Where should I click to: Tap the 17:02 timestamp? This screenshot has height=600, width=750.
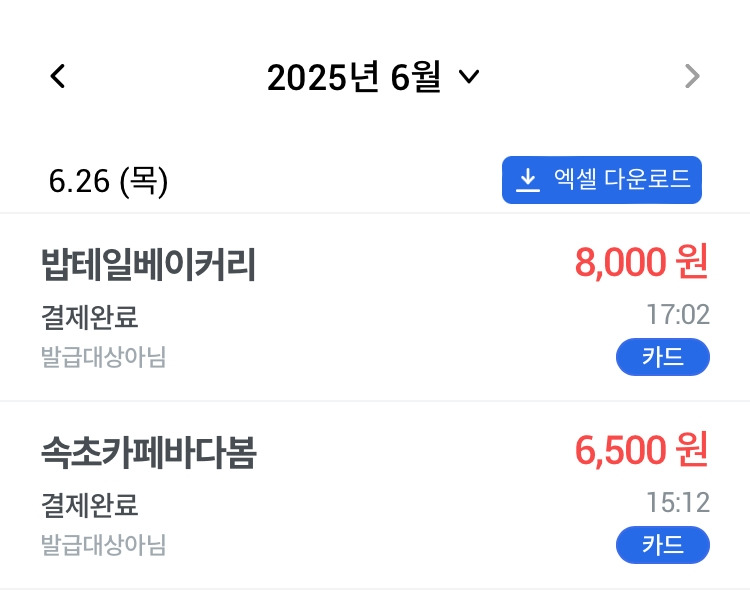[x=677, y=316]
